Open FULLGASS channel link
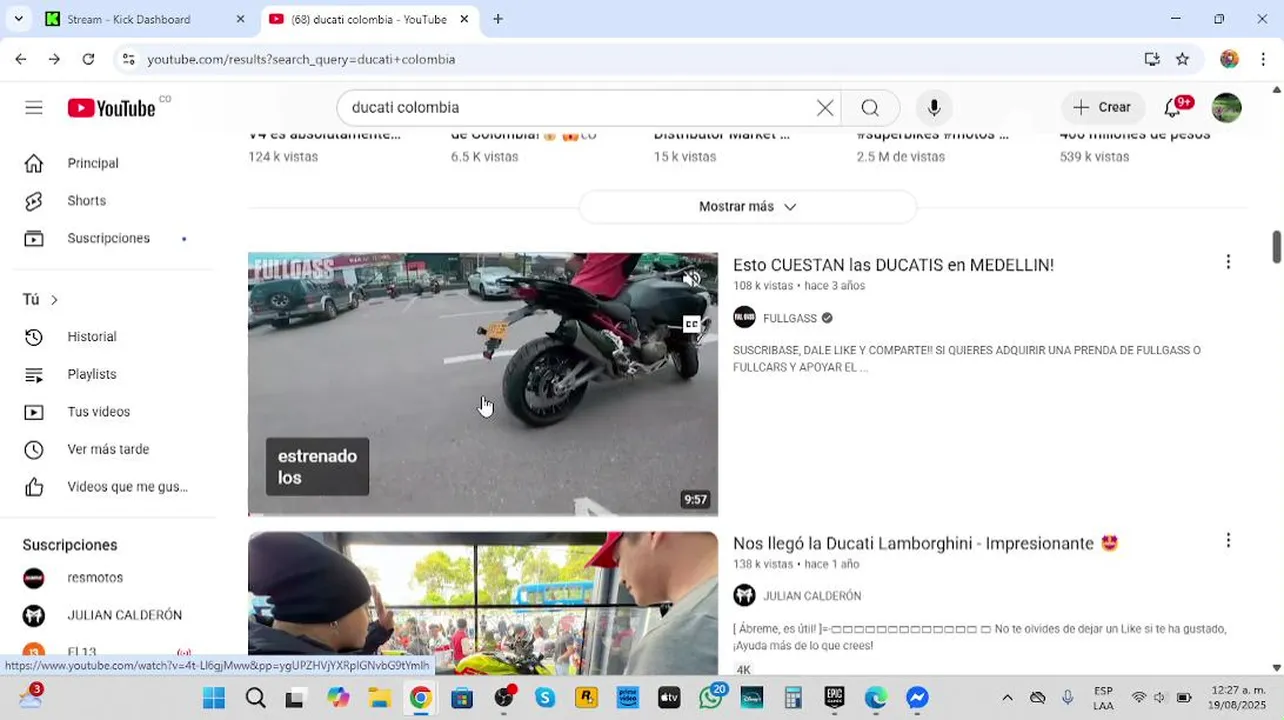 (790, 318)
